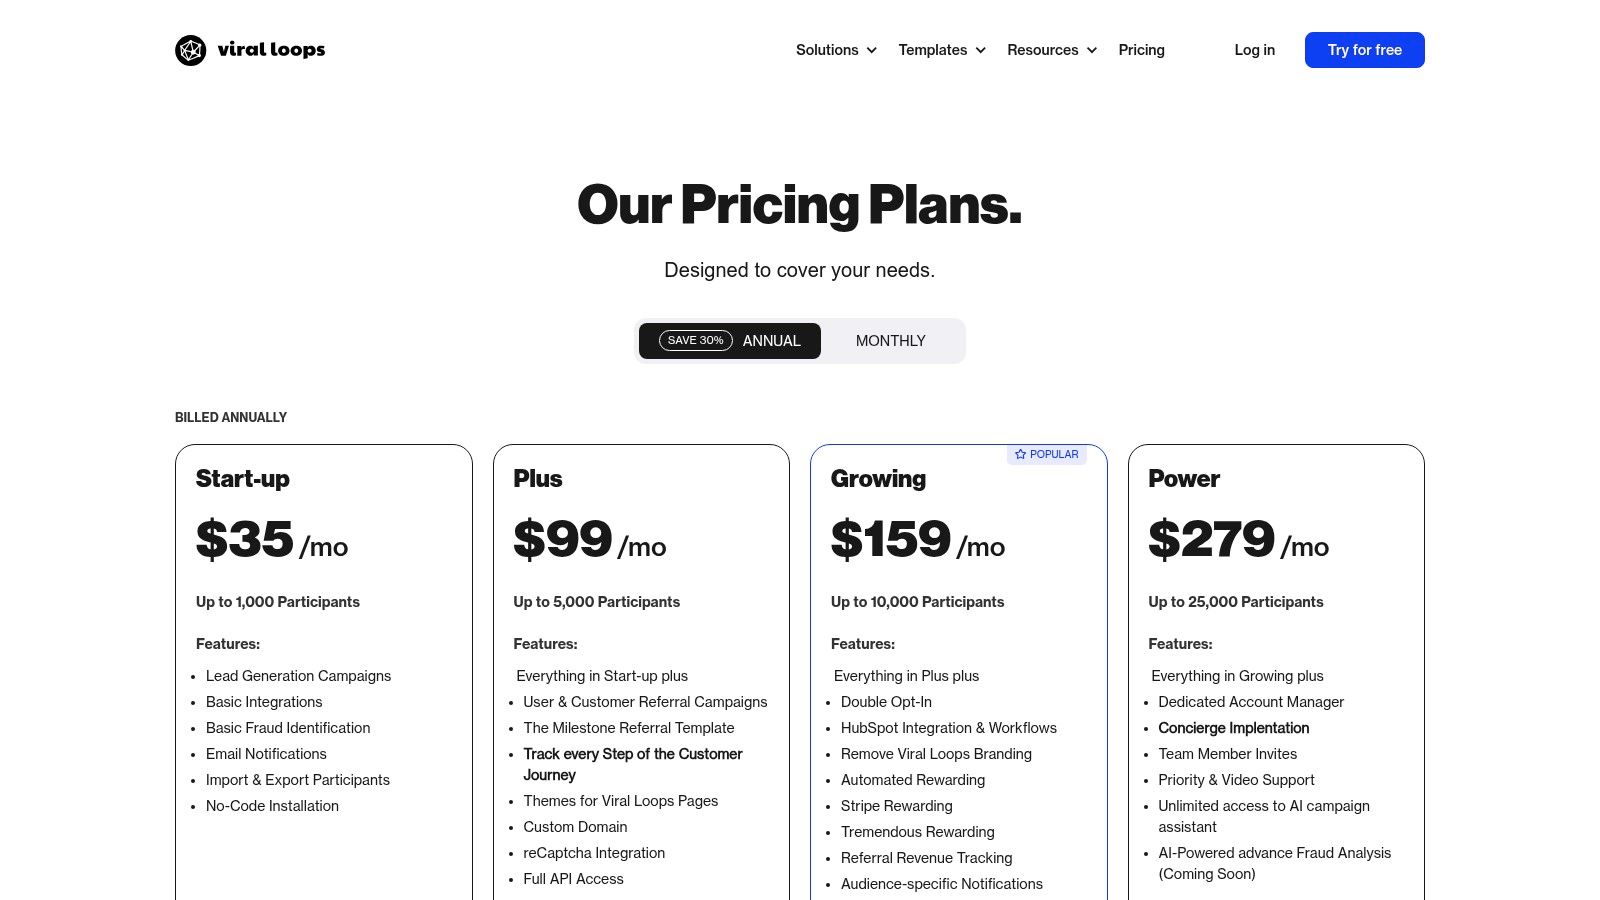Go to the Pricing page
Screen dimensions: 1600x900
(x=1141, y=50)
